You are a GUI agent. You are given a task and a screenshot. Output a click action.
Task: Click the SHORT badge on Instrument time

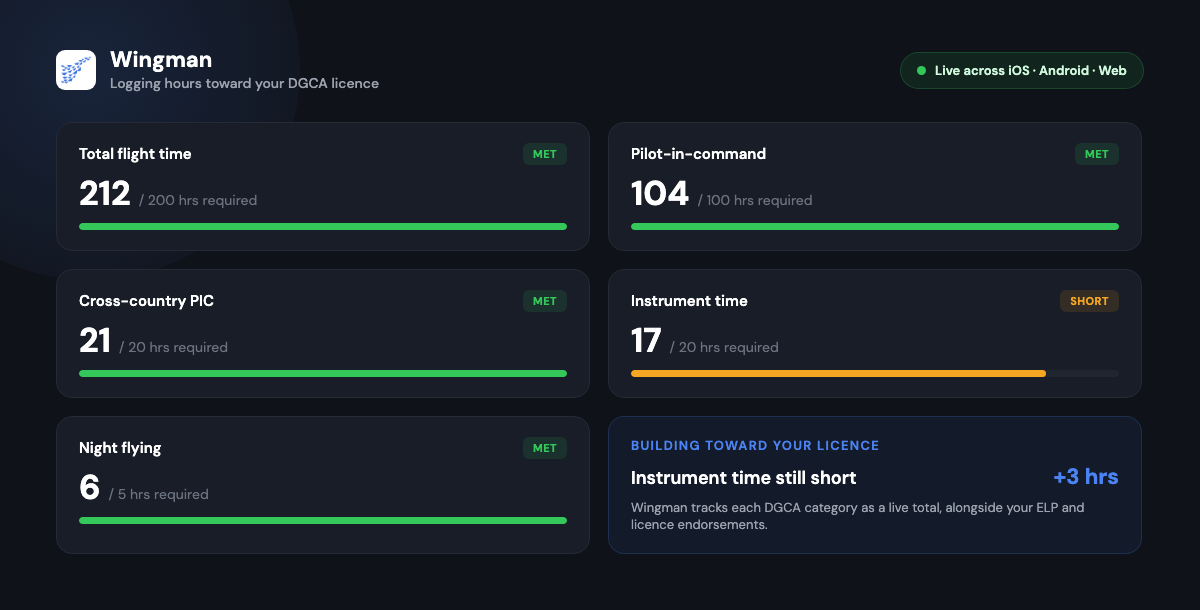1090,301
